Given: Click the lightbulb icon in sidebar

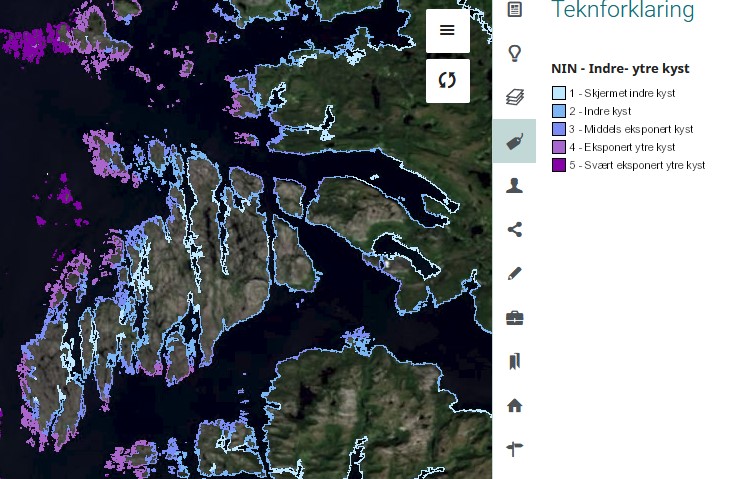Looking at the screenshot, I should pos(515,53).
